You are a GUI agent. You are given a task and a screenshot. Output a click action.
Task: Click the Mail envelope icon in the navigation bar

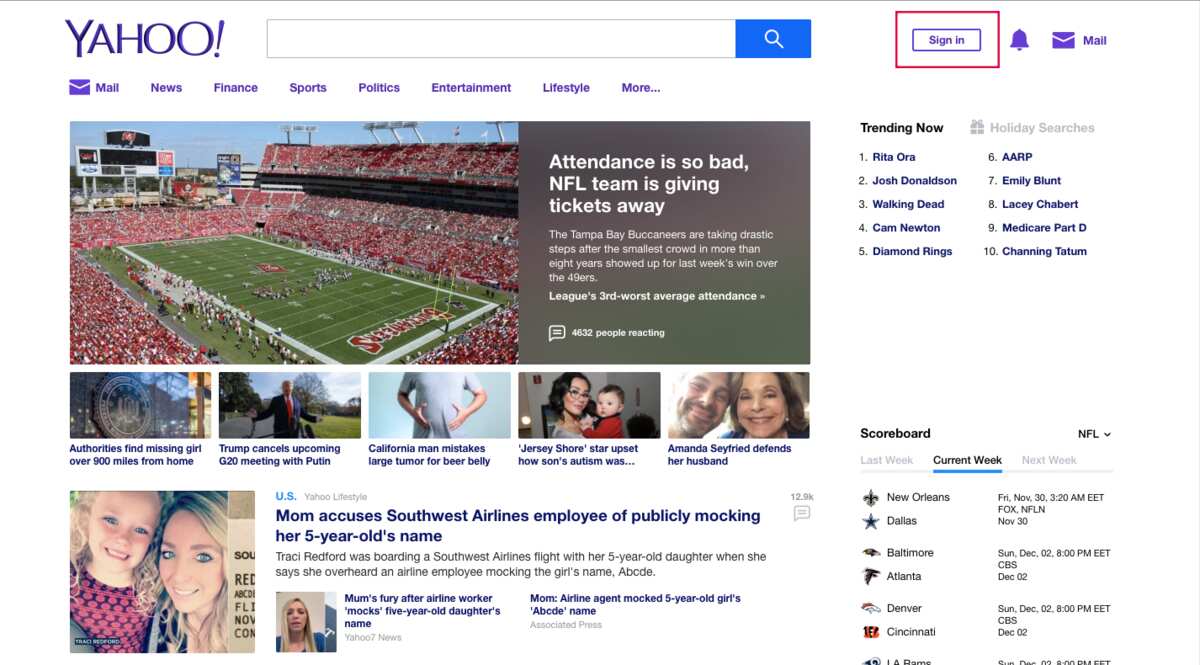[x=80, y=87]
